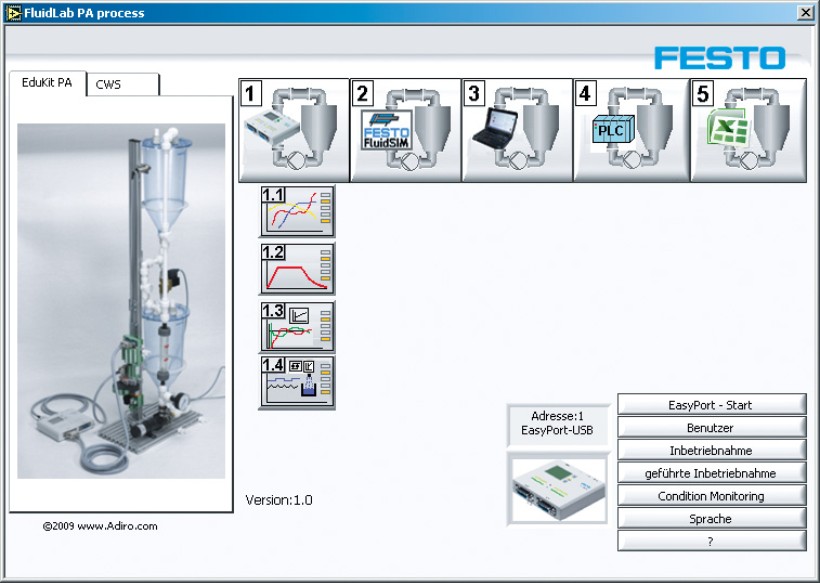Open 1.4 continuous control tank icon
The width and height of the screenshot is (820, 583).
click(297, 382)
